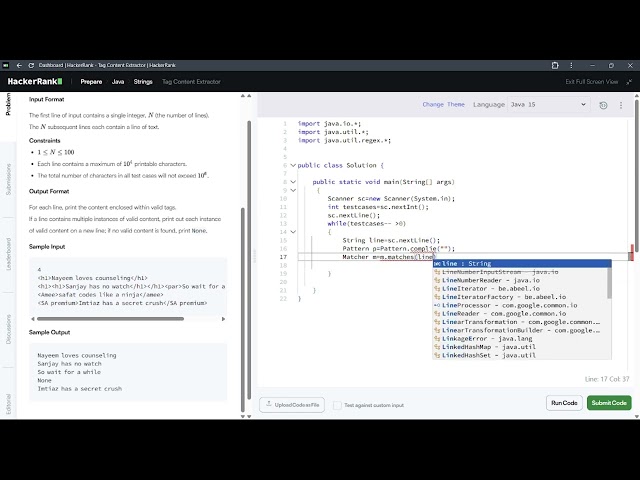Open the Discussions side tab
This screenshot has height=480, width=640.
point(8,329)
